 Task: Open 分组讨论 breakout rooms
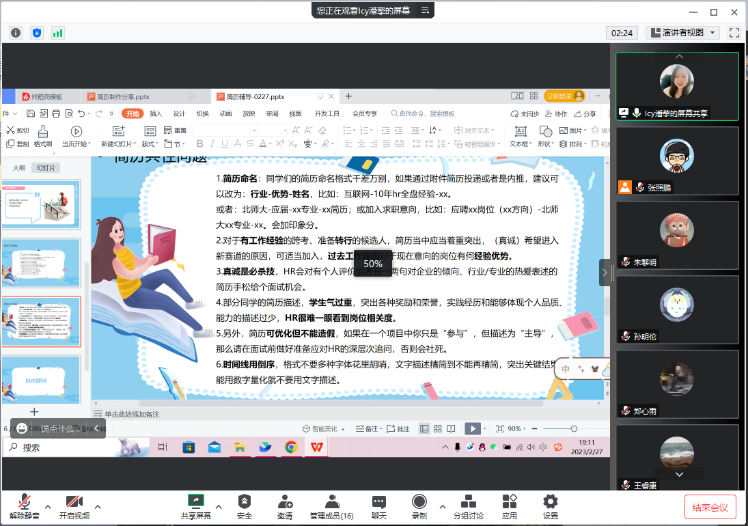click(467, 503)
